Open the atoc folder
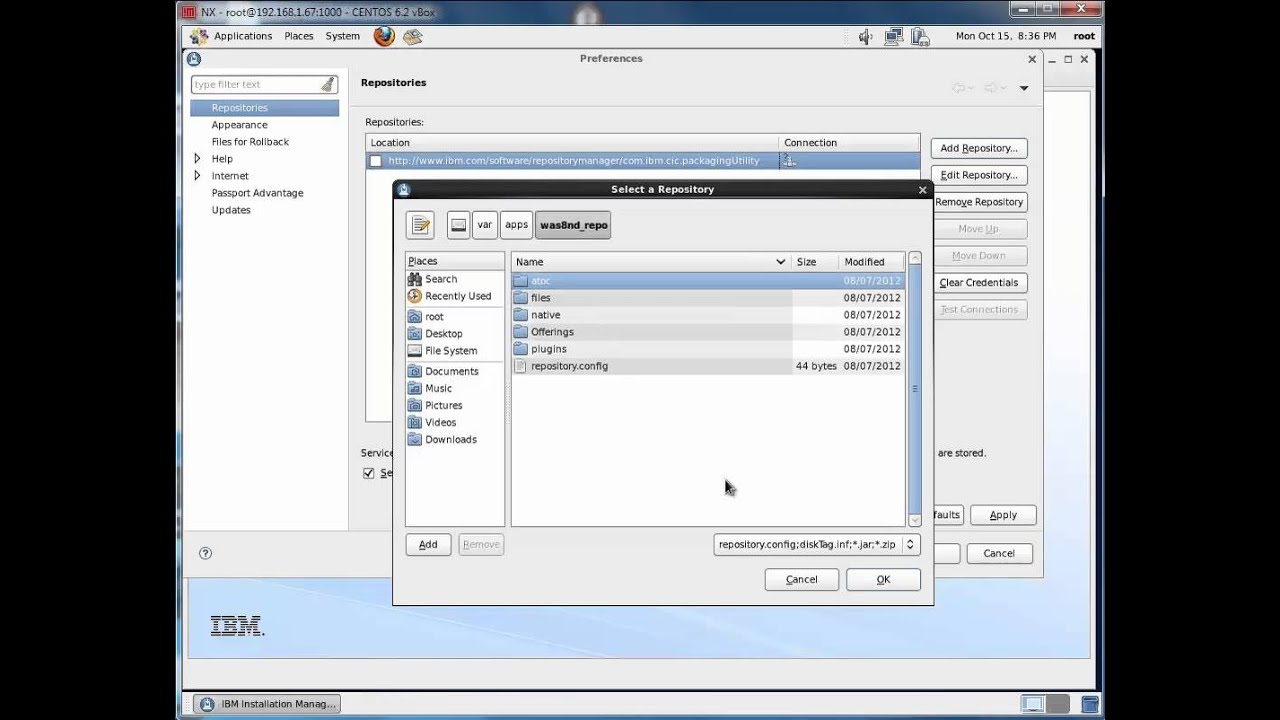The width and height of the screenshot is (1280, 720). (707, 281)
